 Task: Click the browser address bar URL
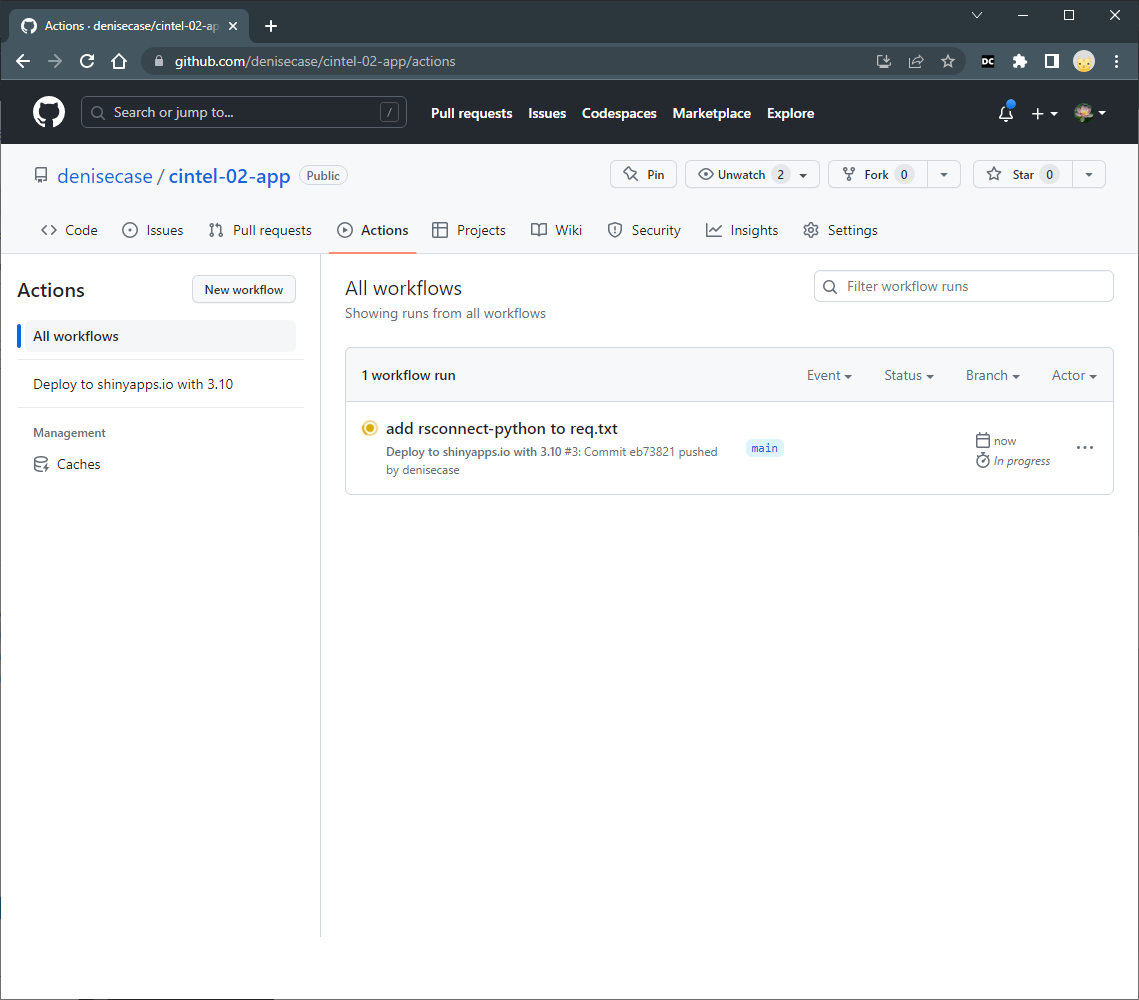pyautogui.click(x=315, y=62)
